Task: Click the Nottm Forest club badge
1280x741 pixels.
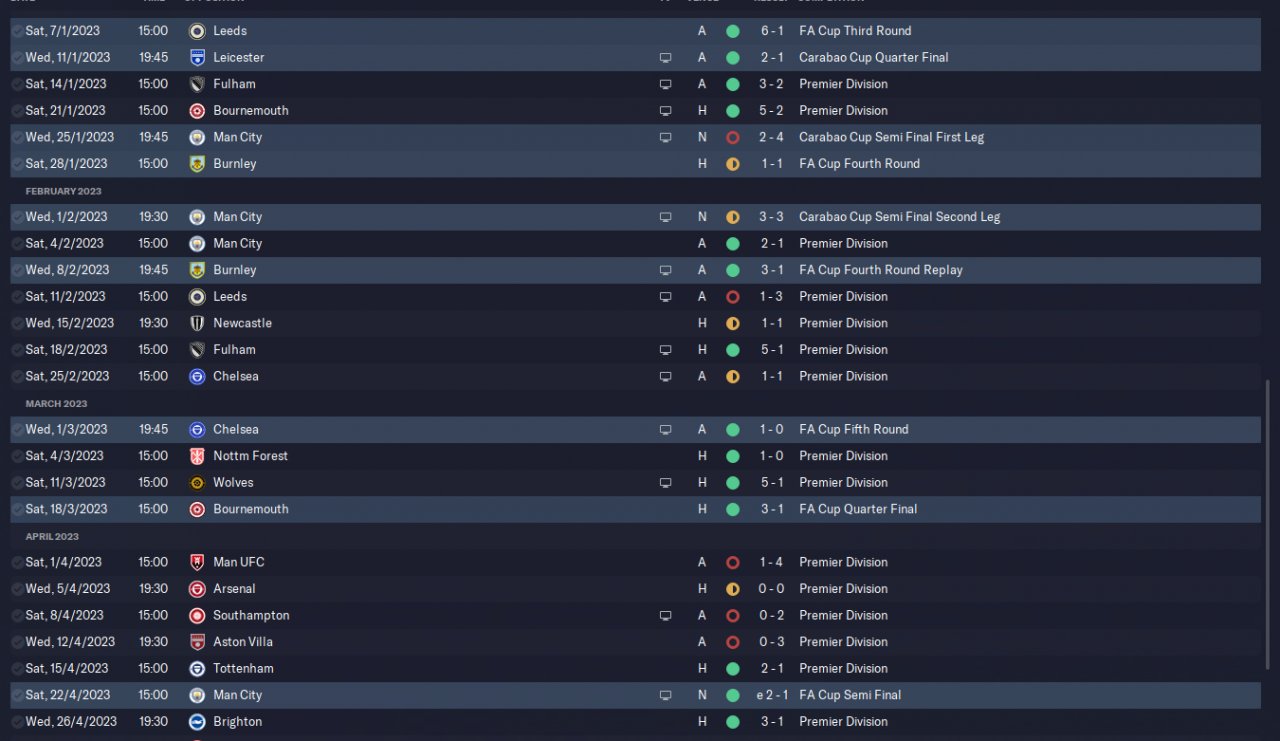Action: pyautogui.click(x=197, y=456)
